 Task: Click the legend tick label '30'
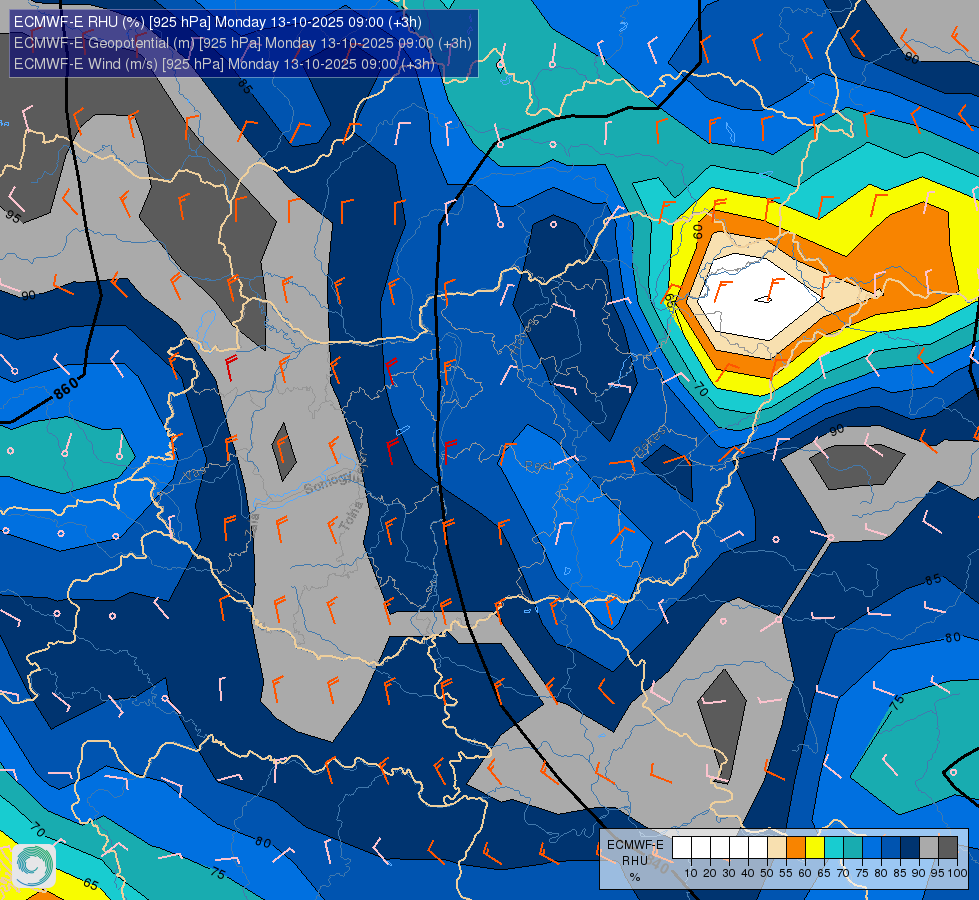(x=729, y=873)
